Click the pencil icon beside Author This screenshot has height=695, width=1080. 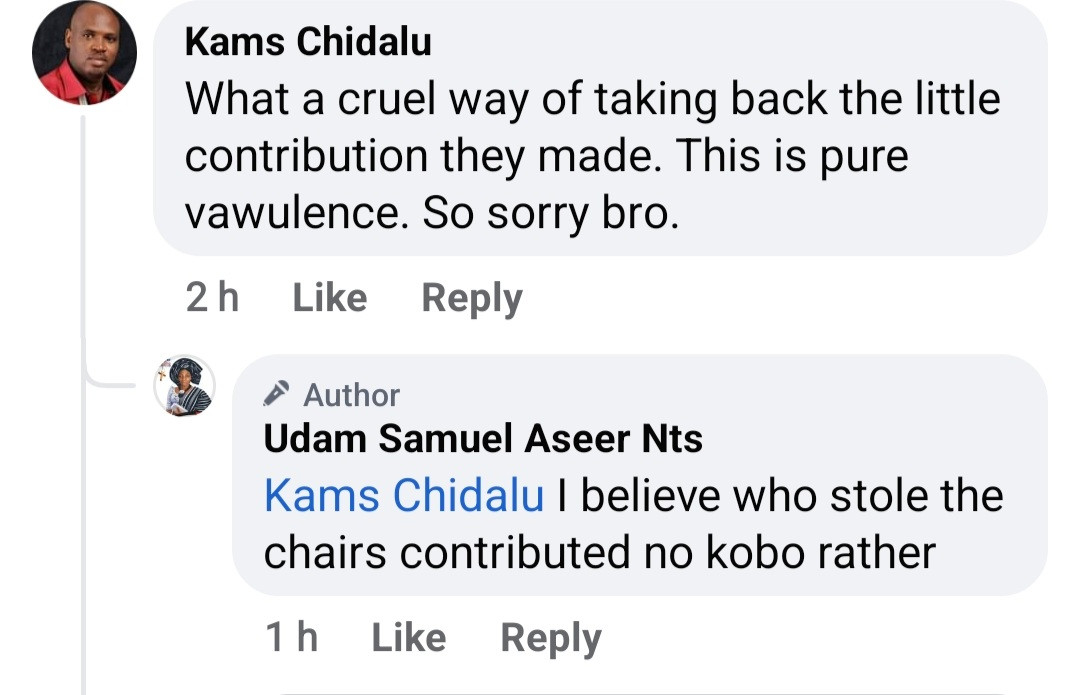278,395
